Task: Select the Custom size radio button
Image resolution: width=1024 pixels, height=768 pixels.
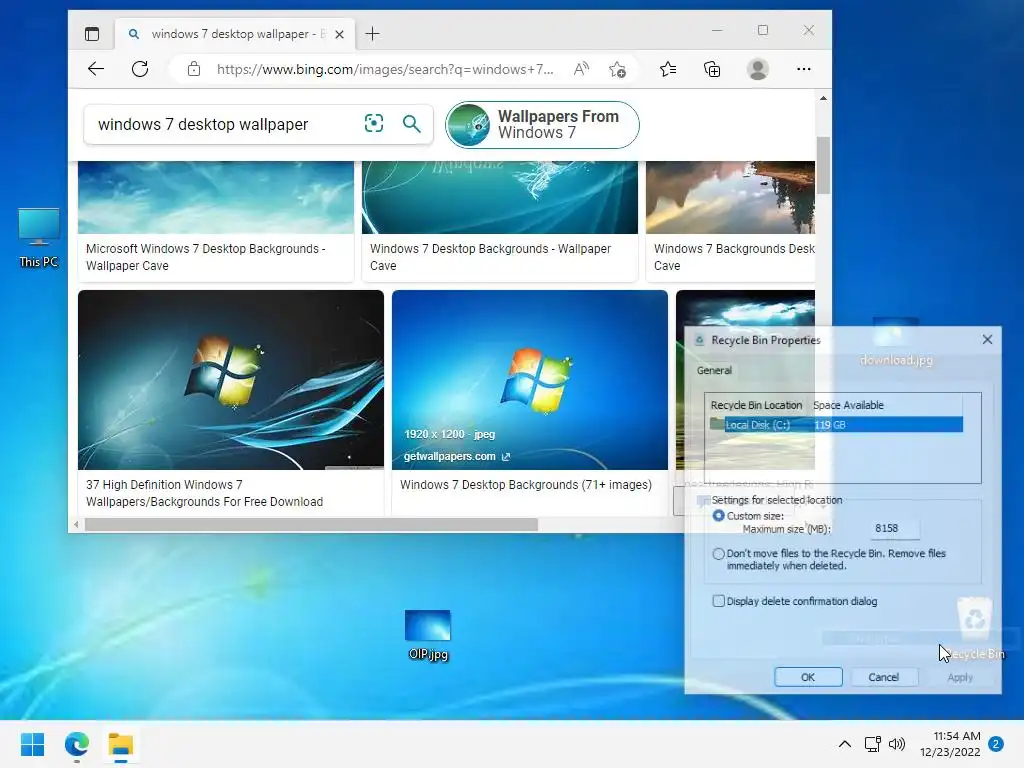Action: [718, 516]
